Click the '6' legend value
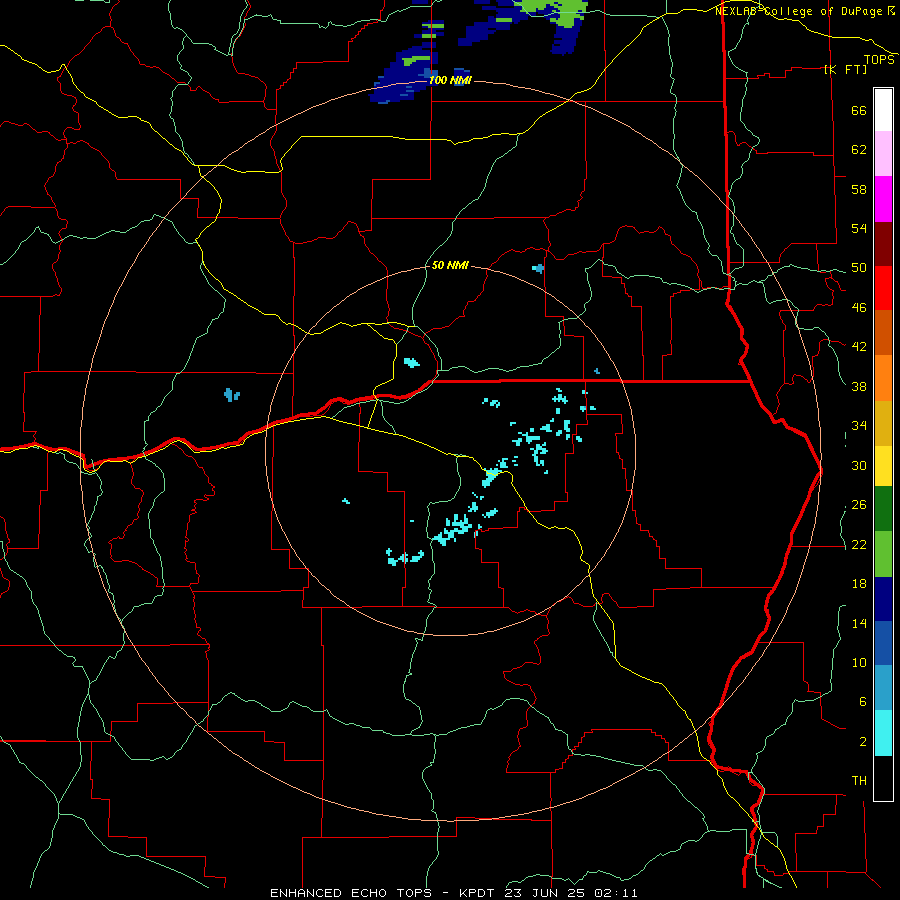Viewport: 900px width, 900px height. (863, 702)
